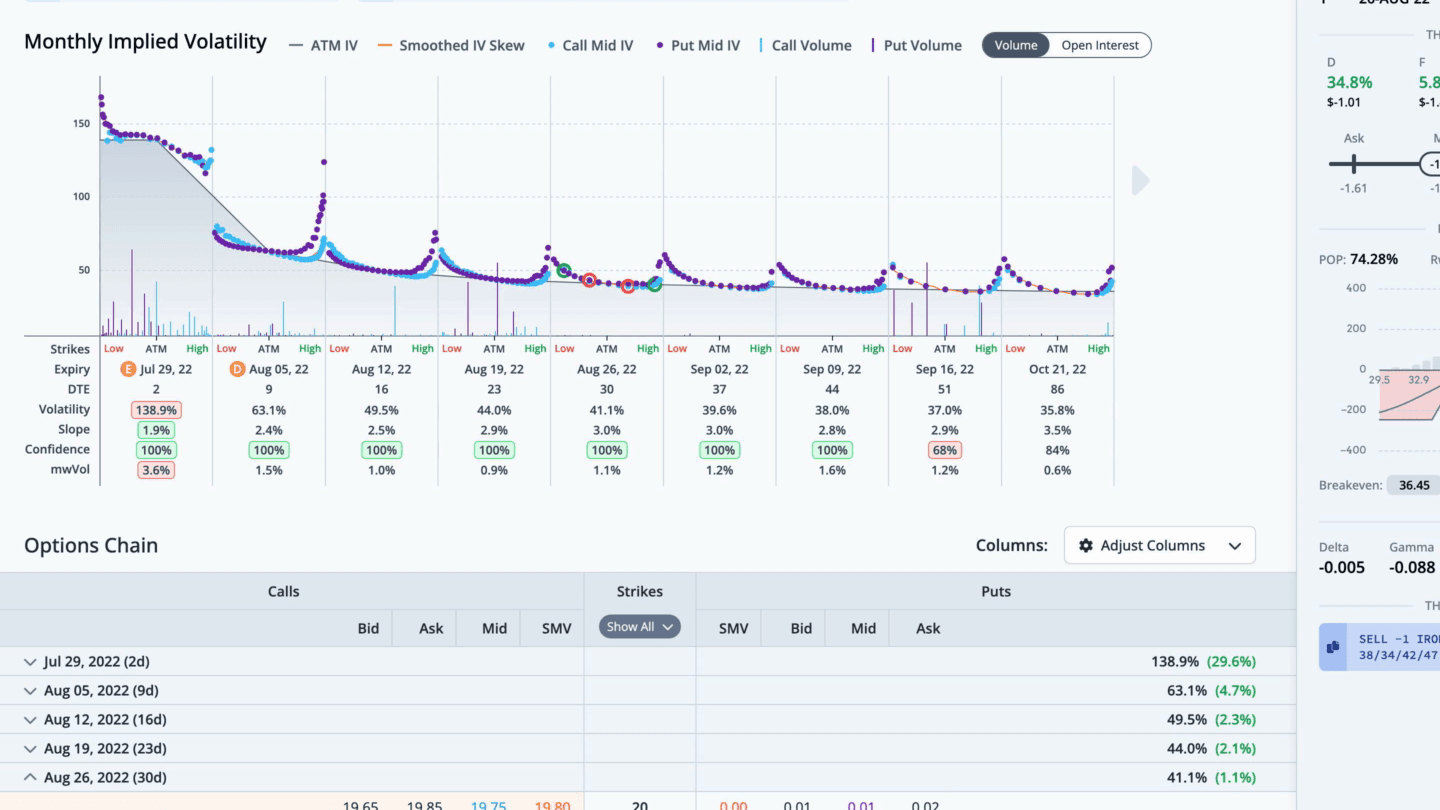
Task: Click the Ask price slider handle
Action: pos(1354,164)
